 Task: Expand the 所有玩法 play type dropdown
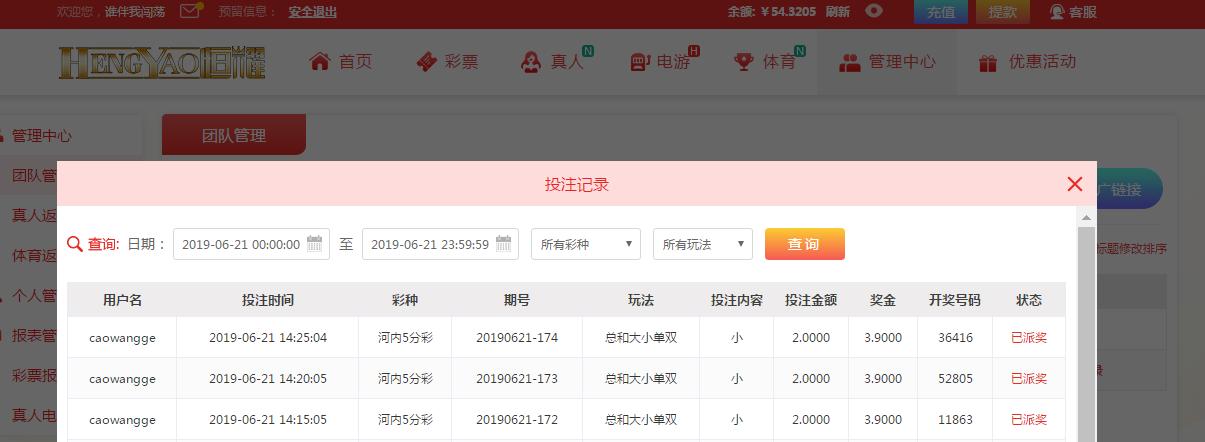tap(702, 244)
